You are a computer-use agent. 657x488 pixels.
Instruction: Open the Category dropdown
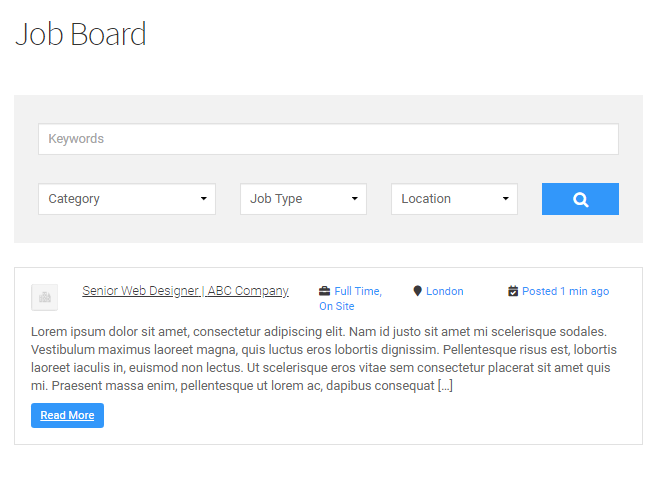pos(127,199)
